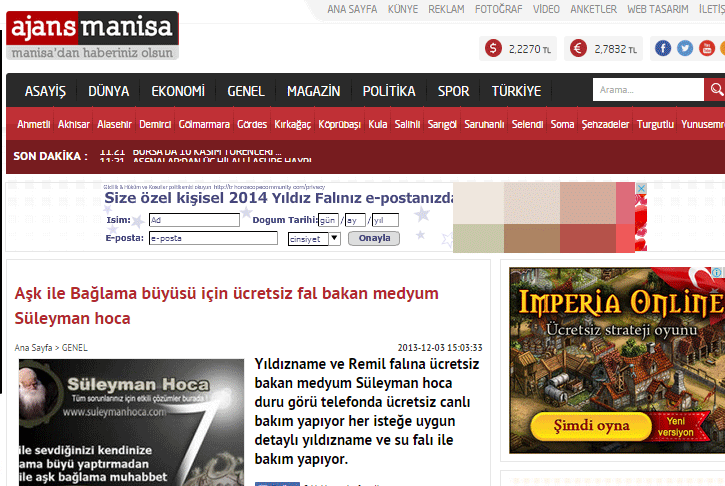Open Gördes district news
Image resolution: width=725 pixels, height=486 pixels.
(x=252, y=124)
